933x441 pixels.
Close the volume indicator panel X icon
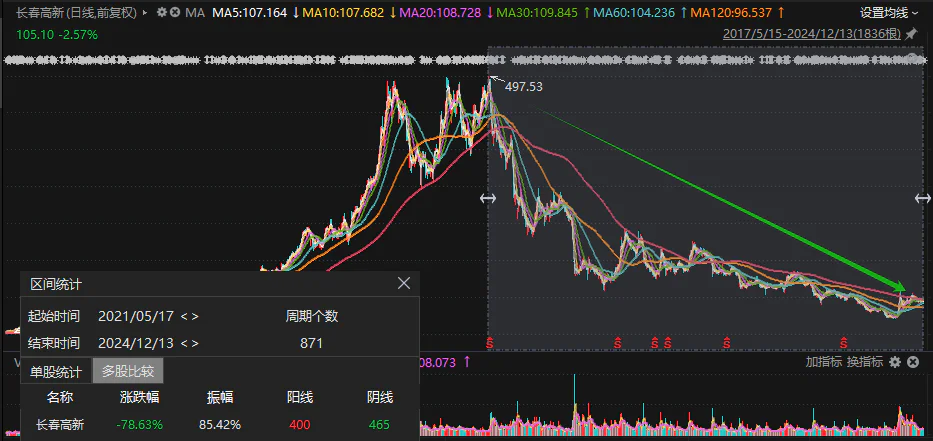pos(912,361)
